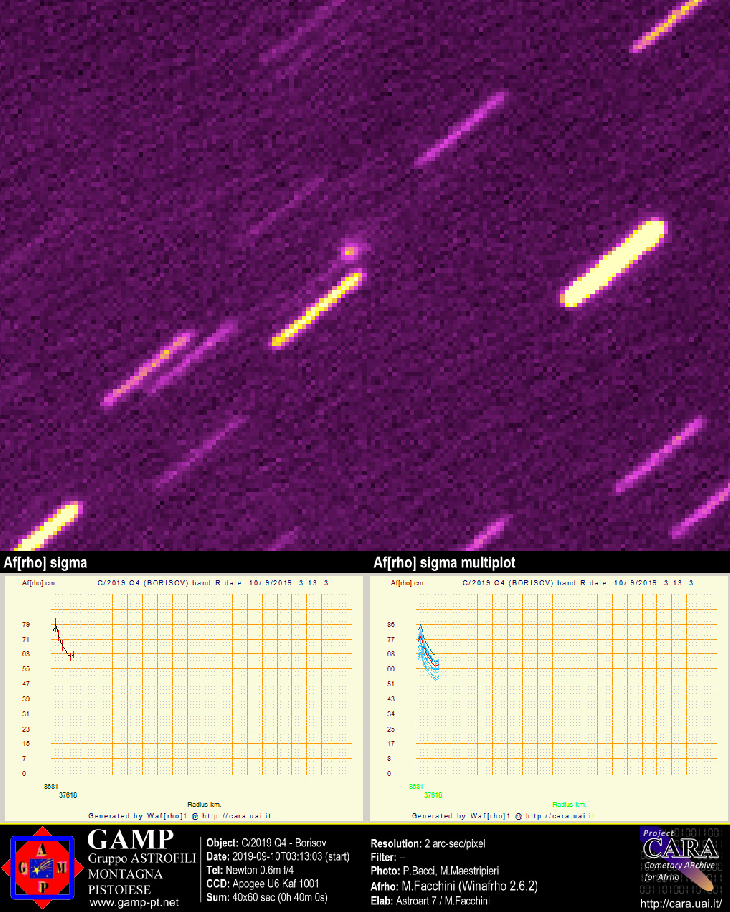Click the red curve in Af[rho] sigma plot
Viewport: 730px width, 912px height.
tap(62, 642)
